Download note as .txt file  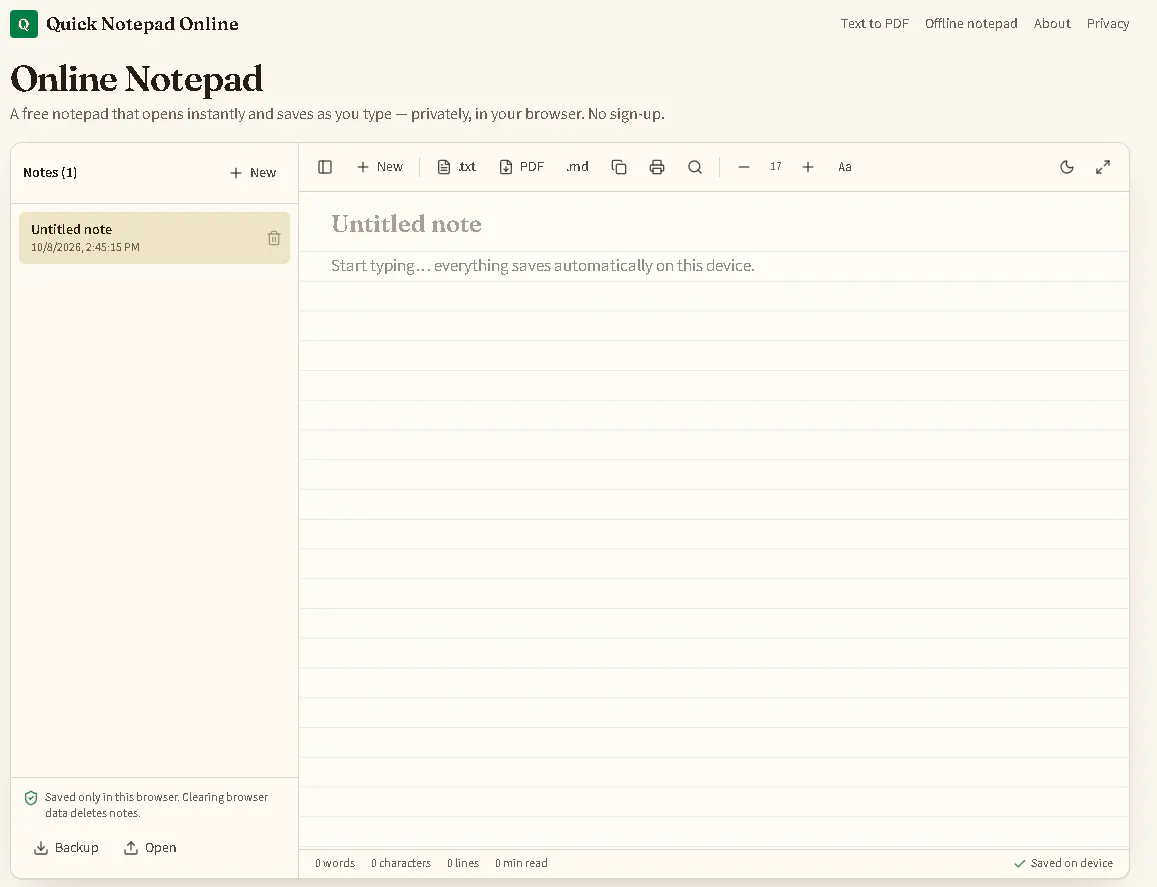click(x=457, y=167)
